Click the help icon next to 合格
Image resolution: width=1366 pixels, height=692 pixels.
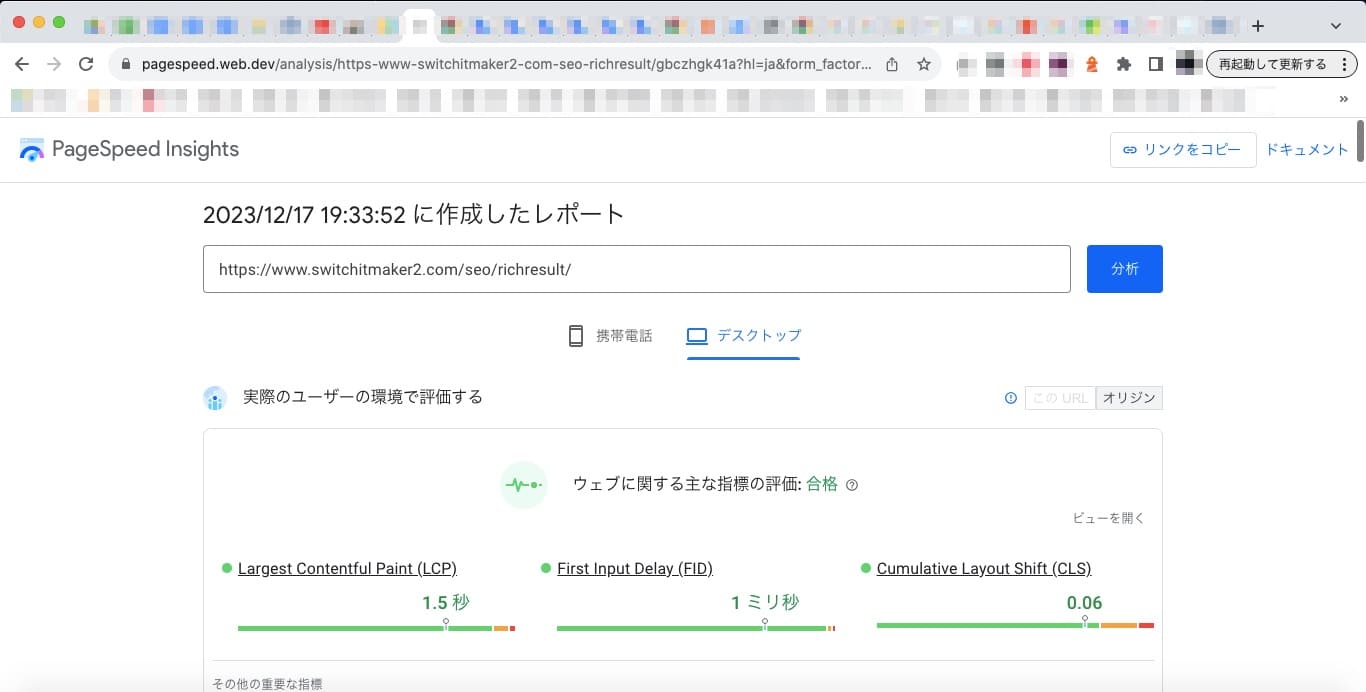pos(852,485)
